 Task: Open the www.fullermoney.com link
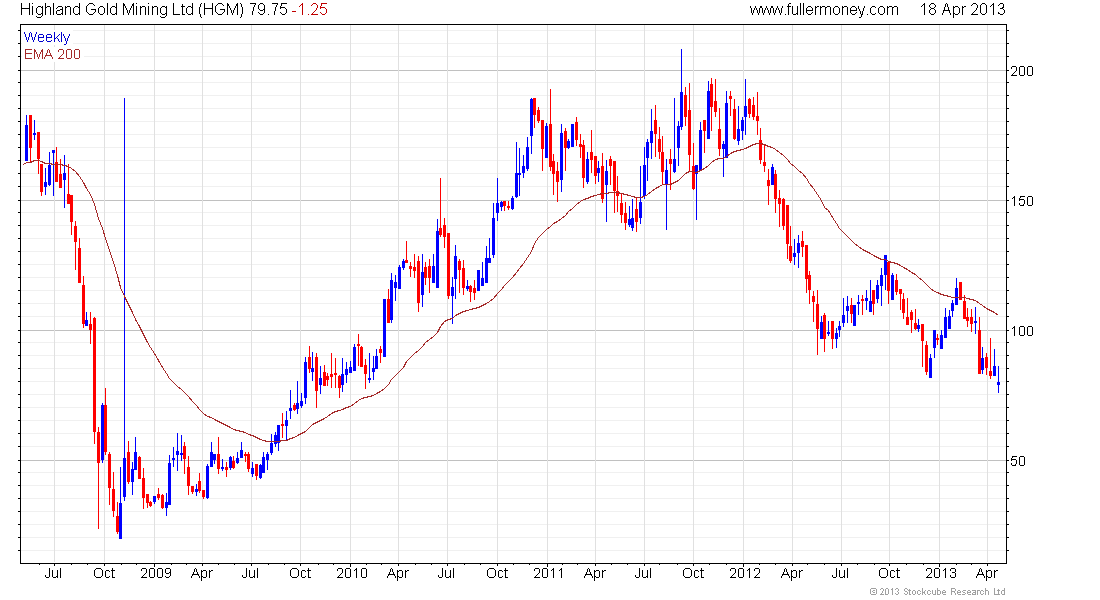tap(824, 10)
